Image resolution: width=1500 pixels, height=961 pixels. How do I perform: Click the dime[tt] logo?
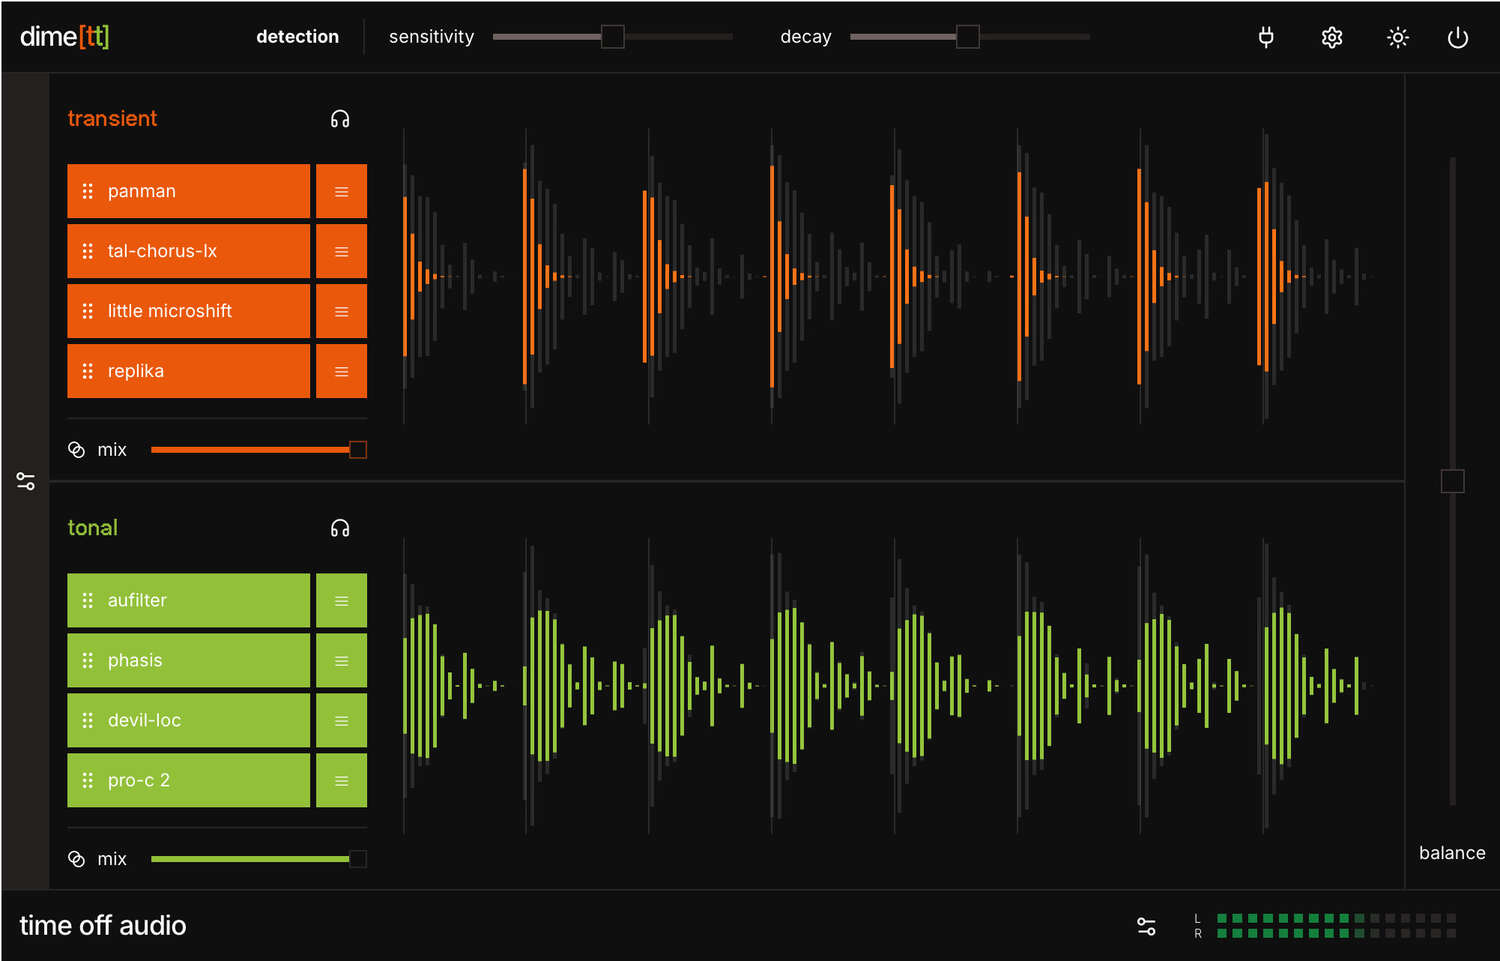click(65, 37)
